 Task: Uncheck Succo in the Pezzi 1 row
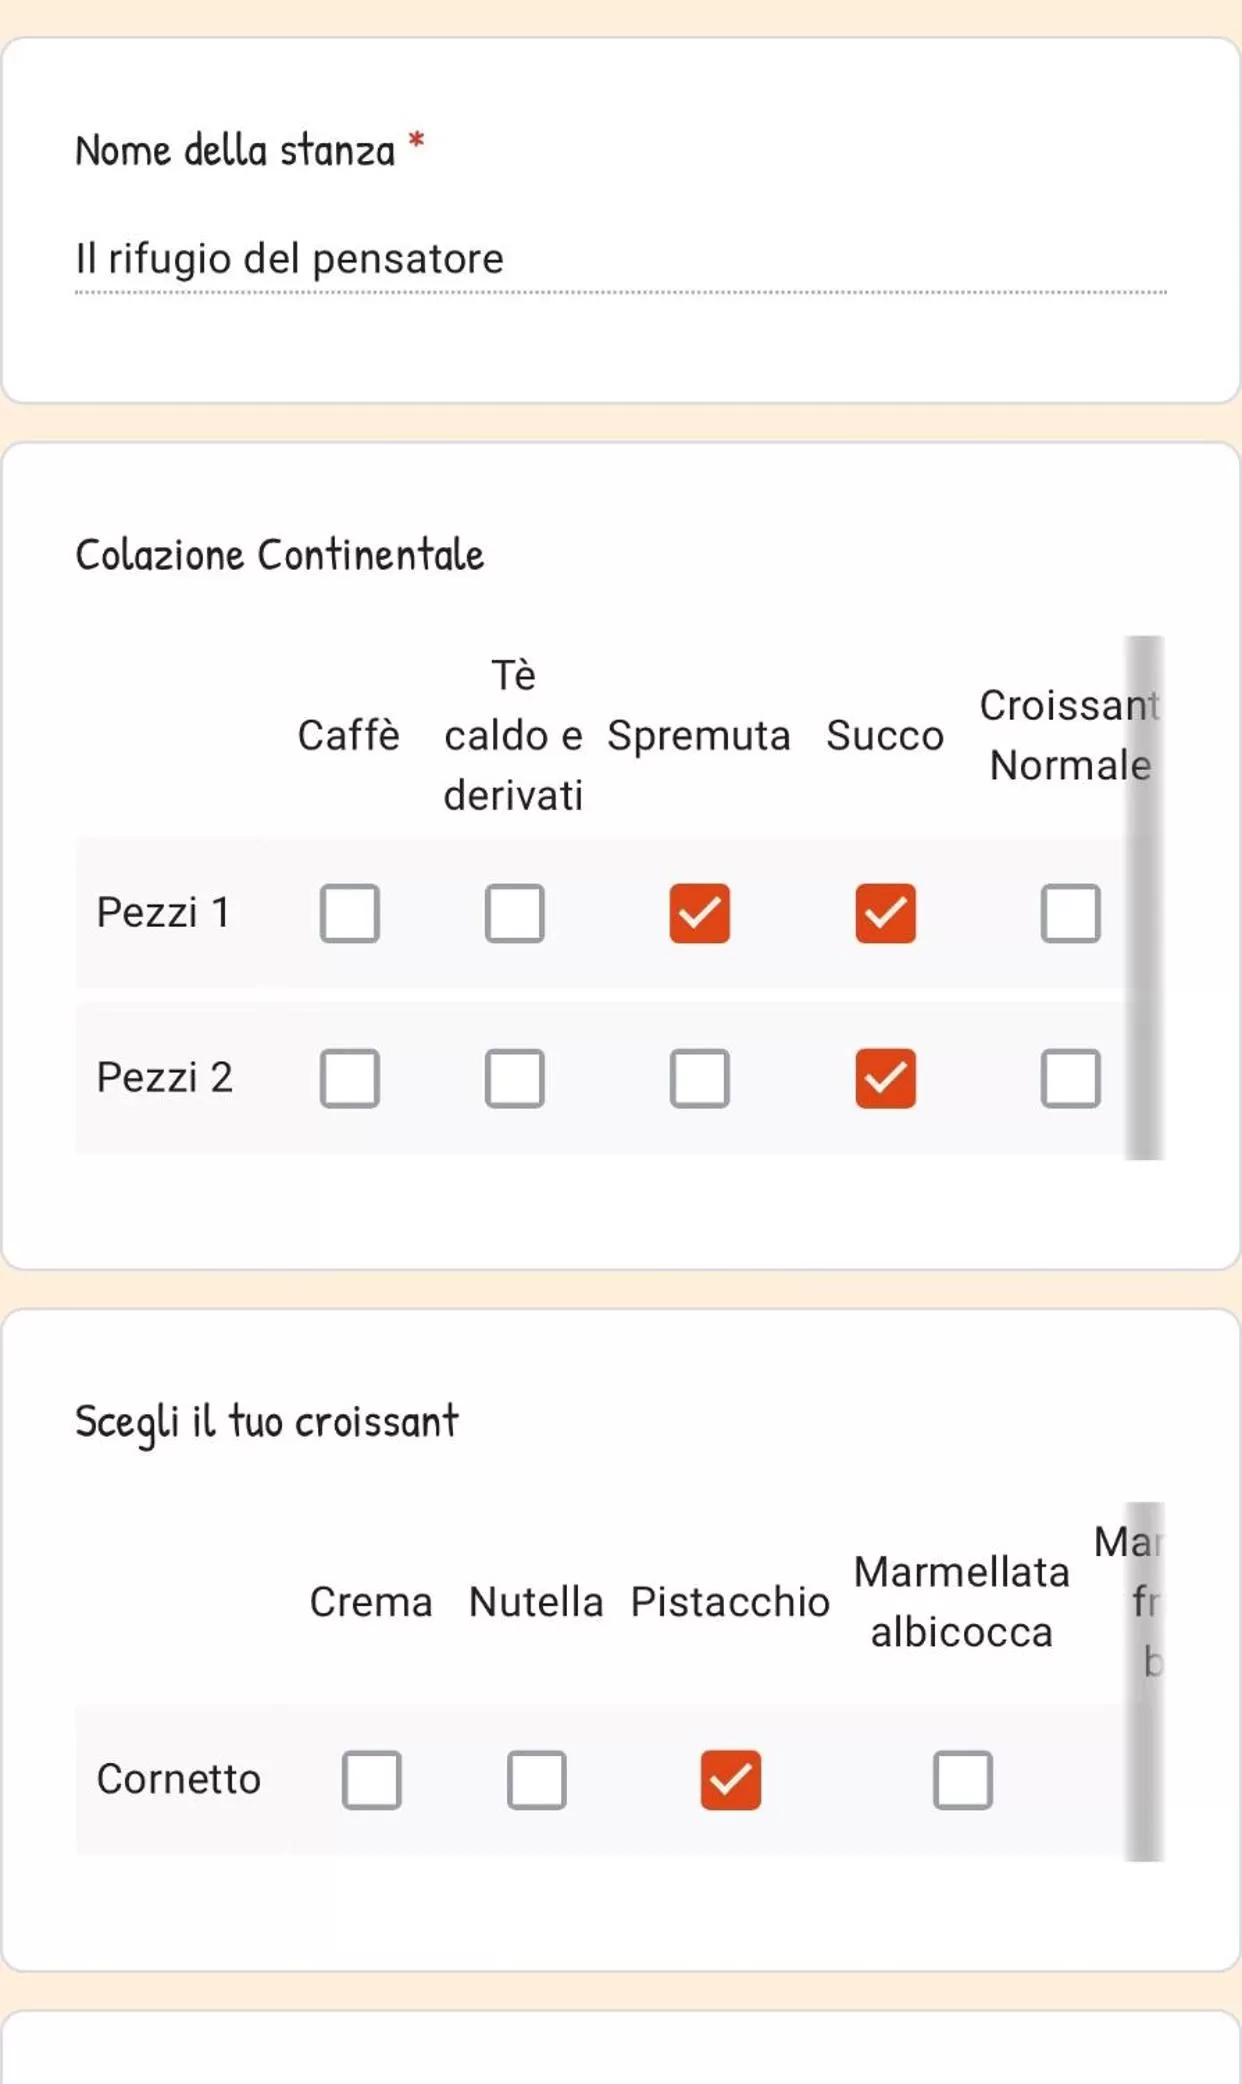coord(885,913)
